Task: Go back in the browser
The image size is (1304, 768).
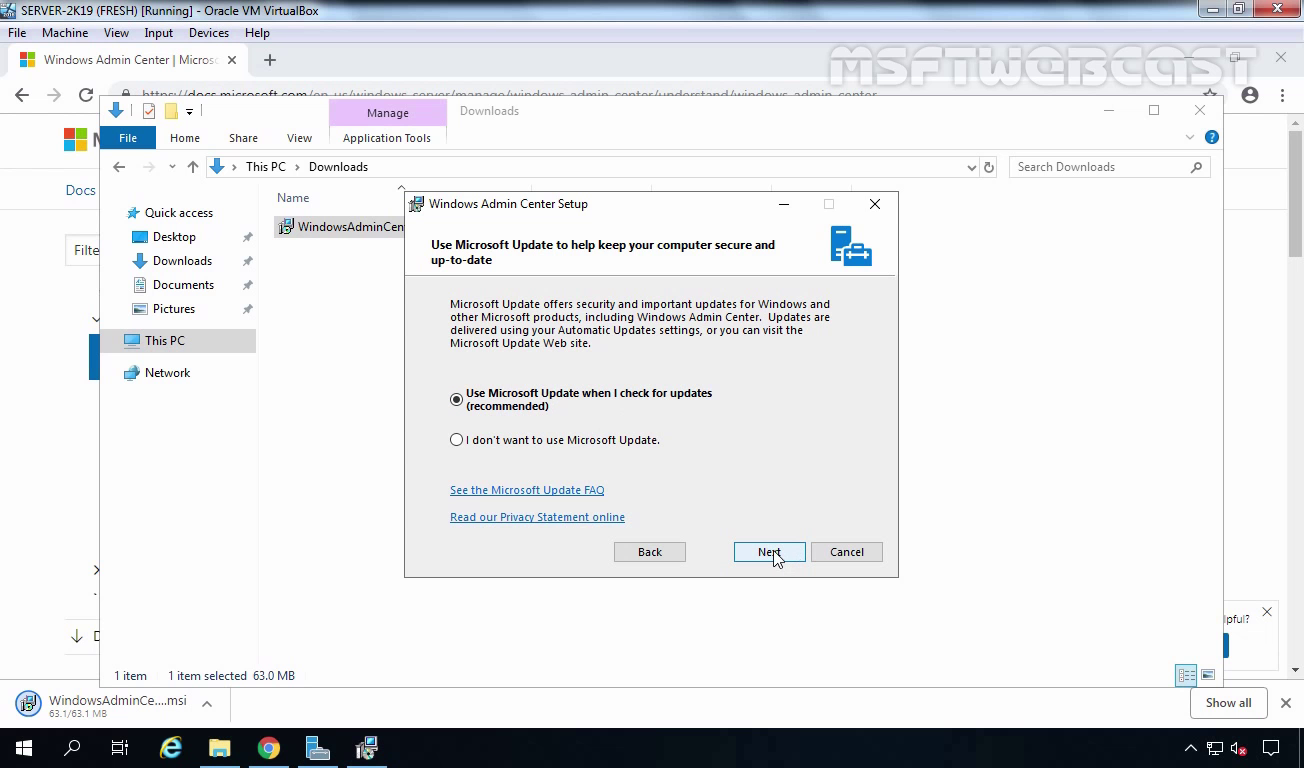Action: tap(22, 95)
